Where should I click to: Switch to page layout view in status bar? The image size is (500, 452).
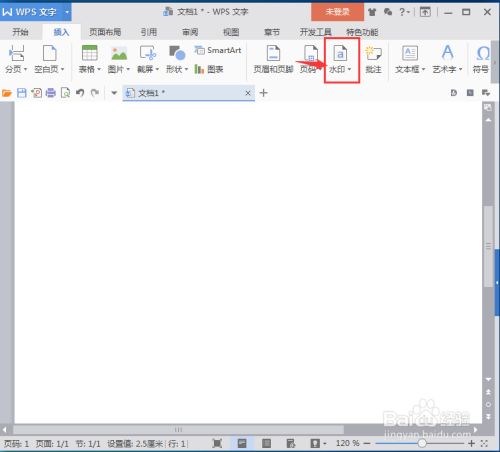click(x=242, y=443)
